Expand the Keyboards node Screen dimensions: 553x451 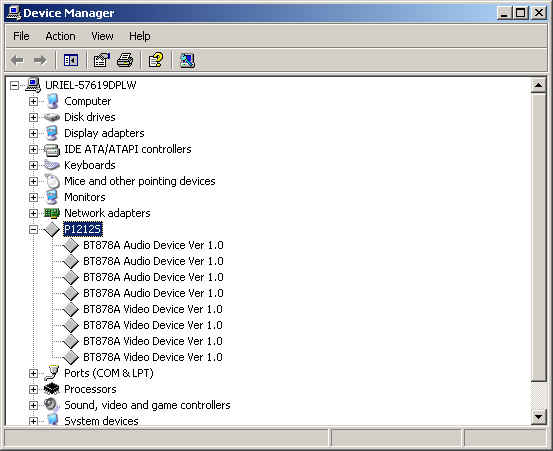click(33, 165)
